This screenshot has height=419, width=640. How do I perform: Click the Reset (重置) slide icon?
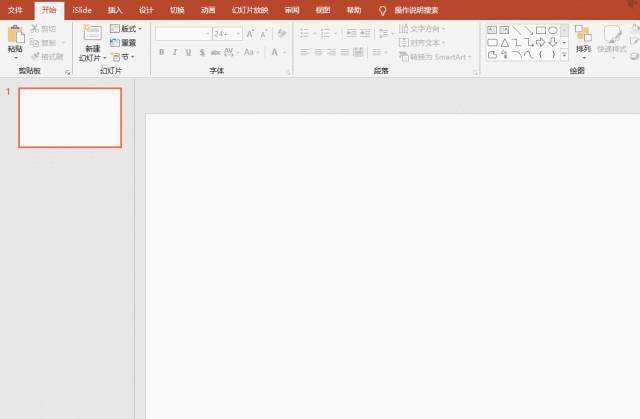(124, 43)
